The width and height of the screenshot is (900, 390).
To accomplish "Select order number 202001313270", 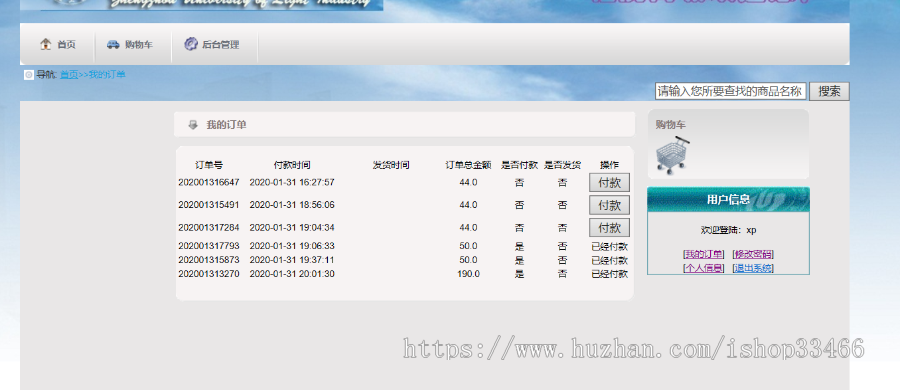I will [209, 274].
